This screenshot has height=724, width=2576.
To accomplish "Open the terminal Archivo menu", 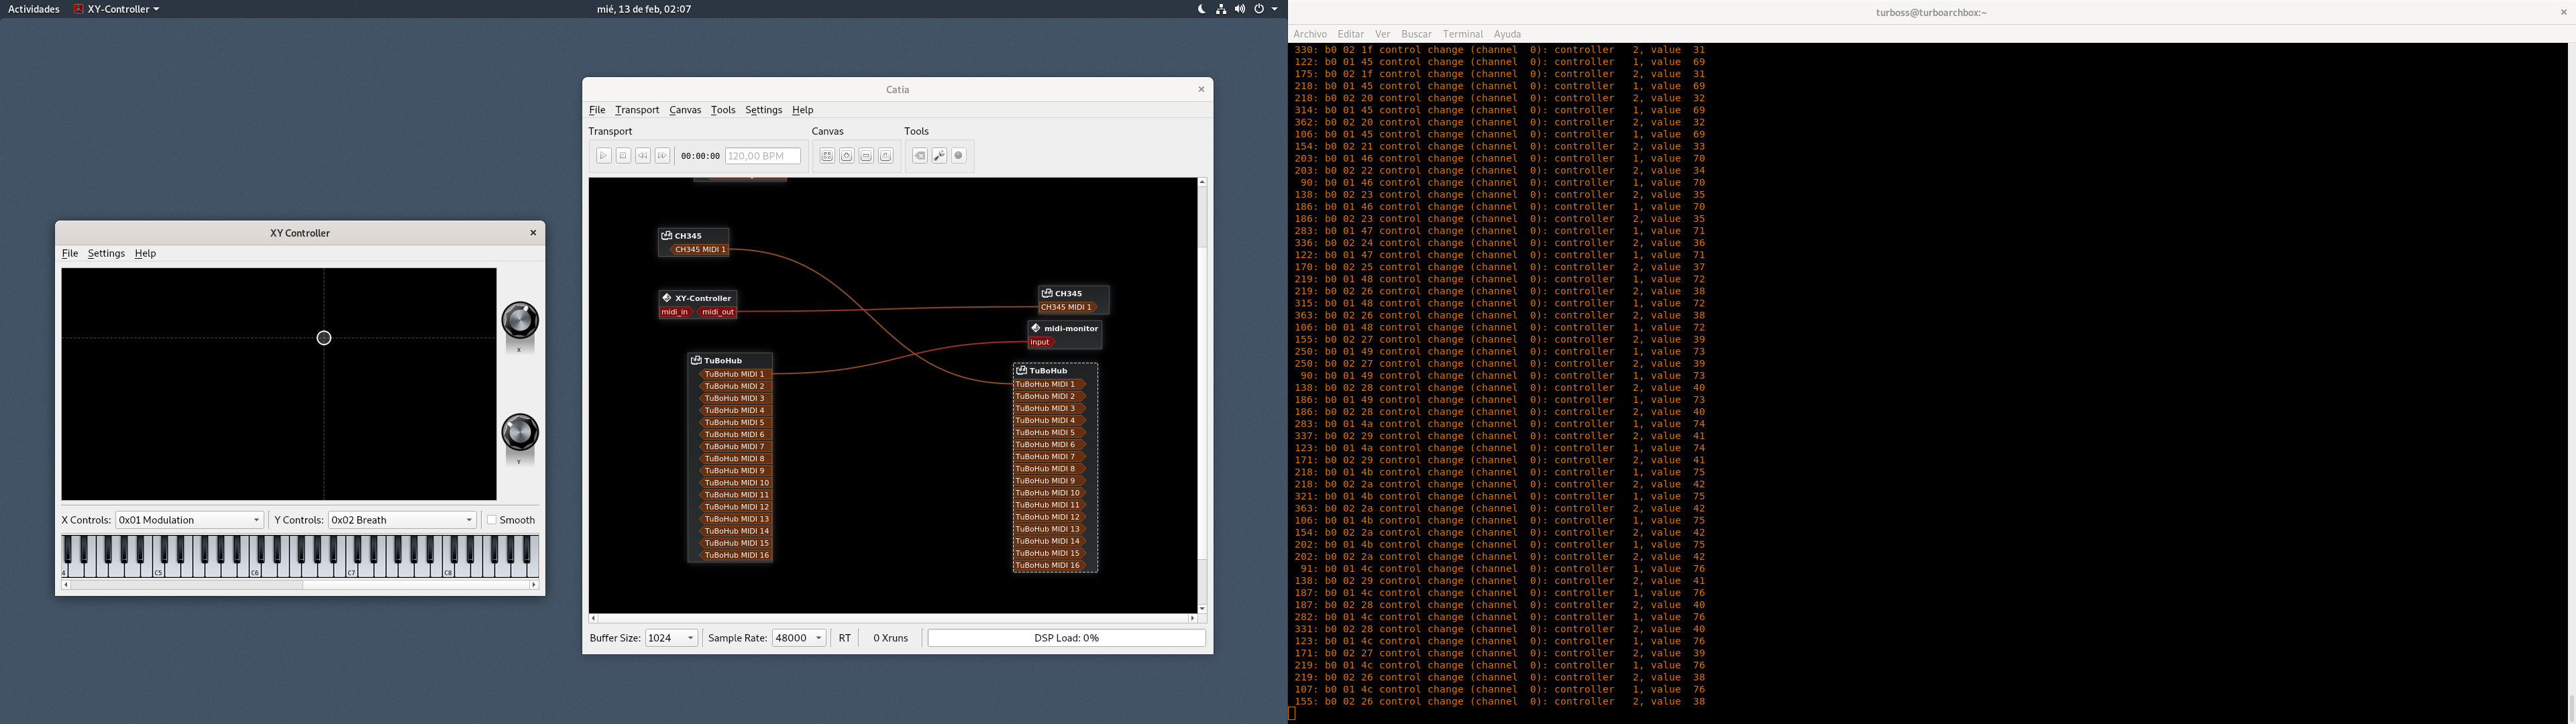I will pyautogui.click(x=1310, y=34).
